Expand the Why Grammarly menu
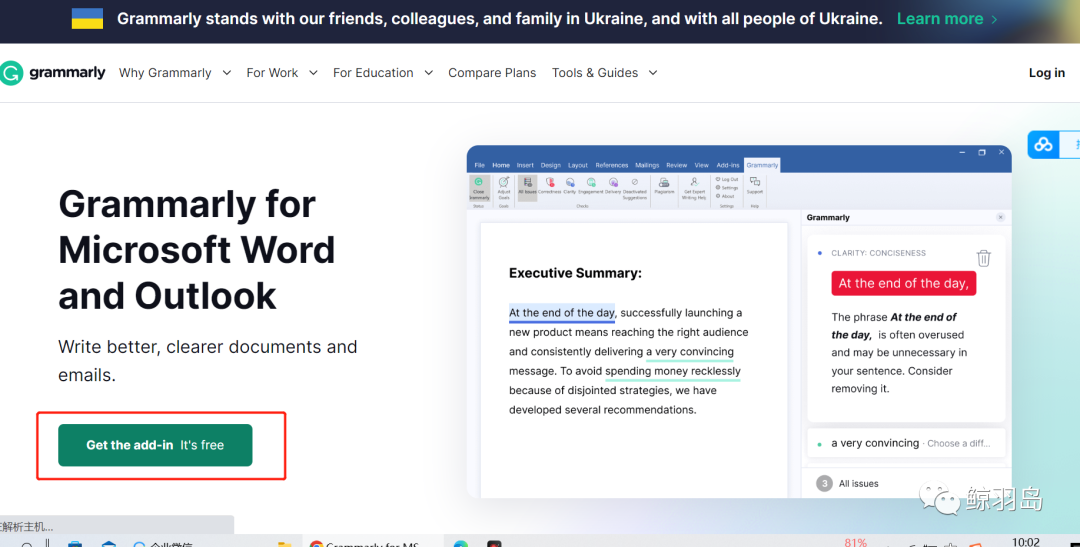Screen dimensions: 1080x547 click(174, 72)
